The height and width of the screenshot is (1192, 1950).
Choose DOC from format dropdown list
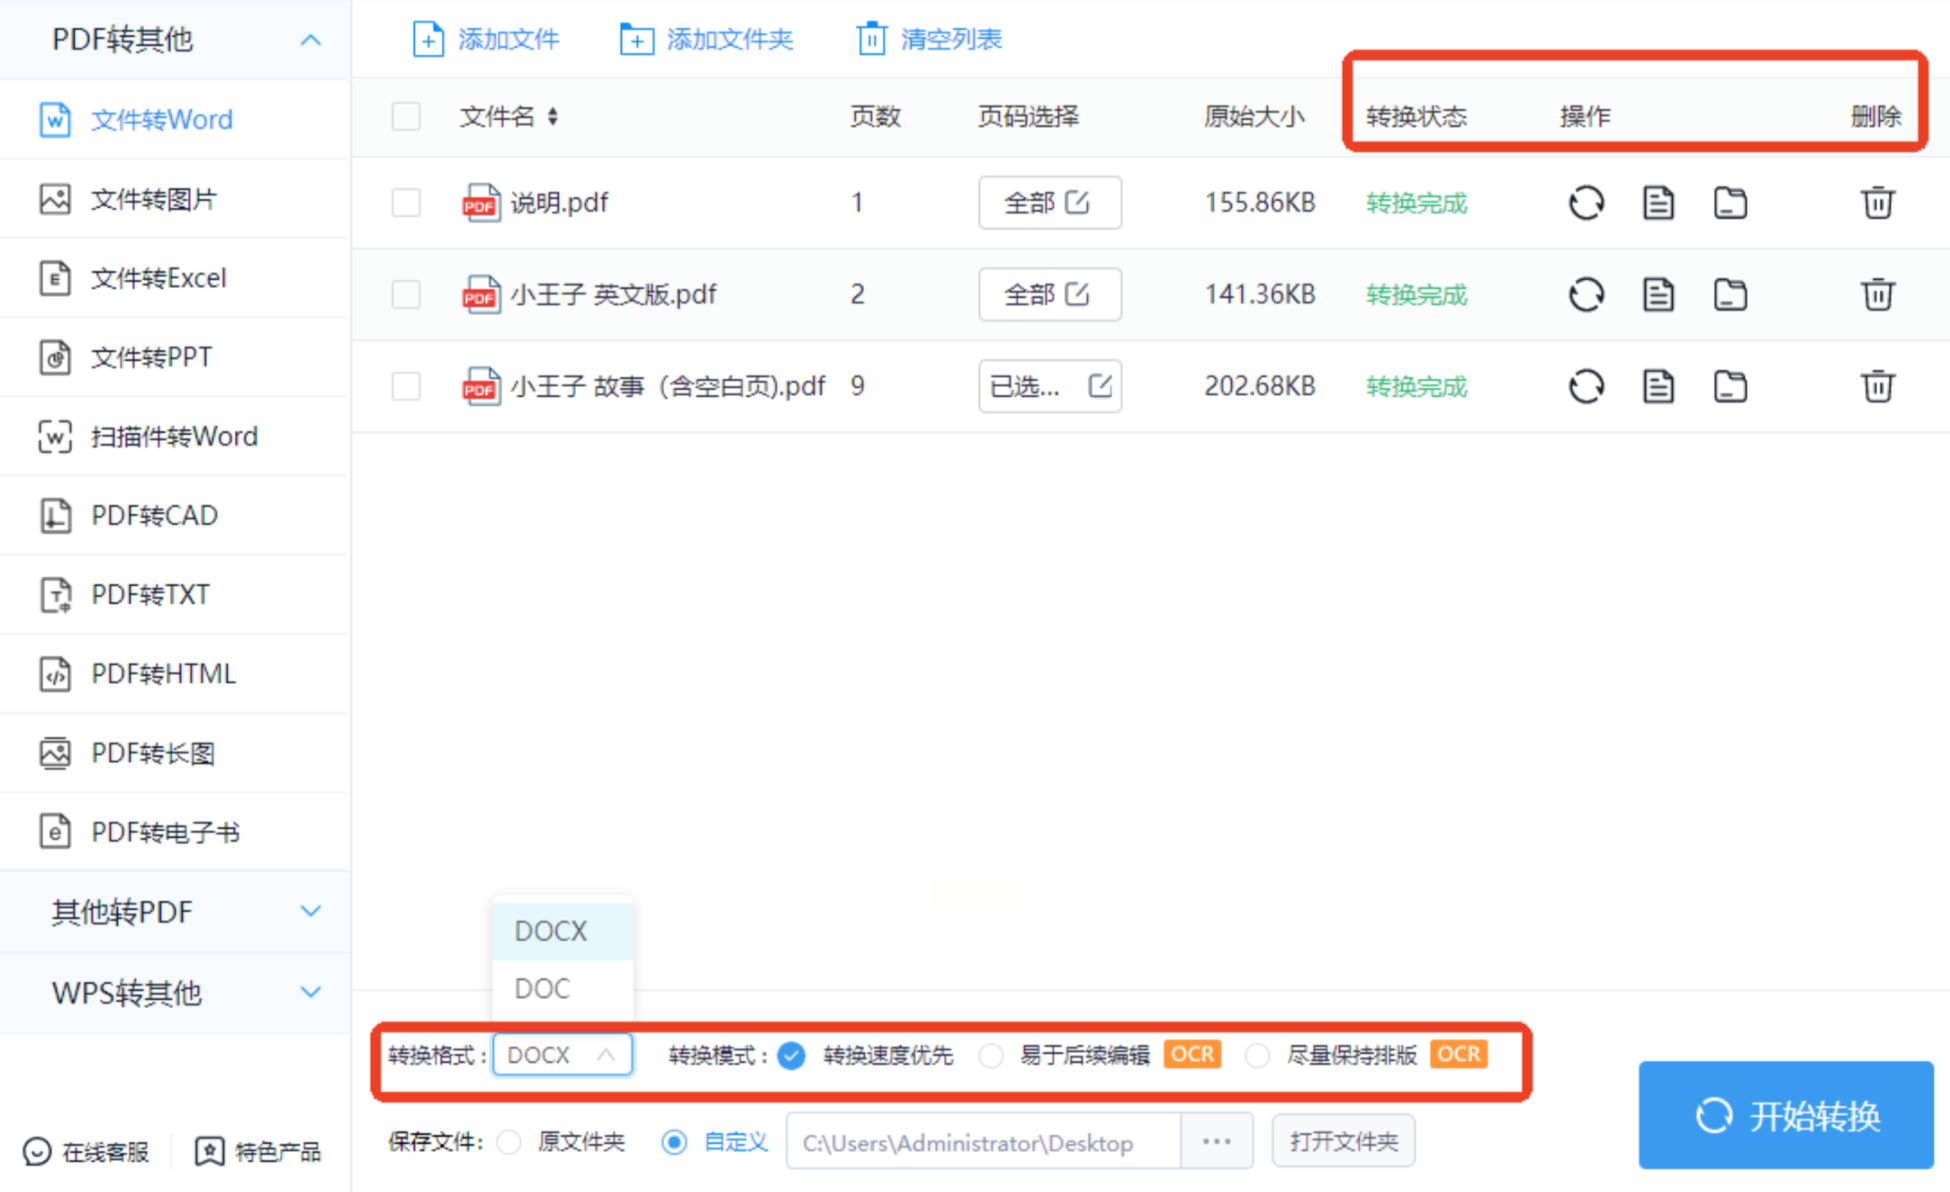(543, 988)
